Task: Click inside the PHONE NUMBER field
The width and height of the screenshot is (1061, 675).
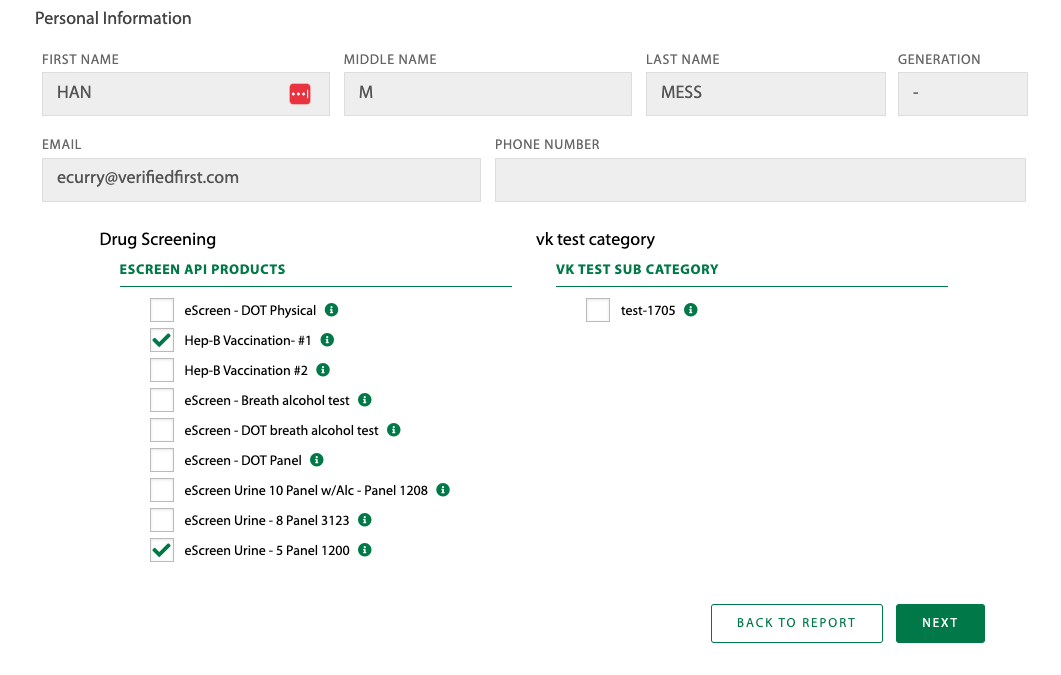Action: pos(760,180)
